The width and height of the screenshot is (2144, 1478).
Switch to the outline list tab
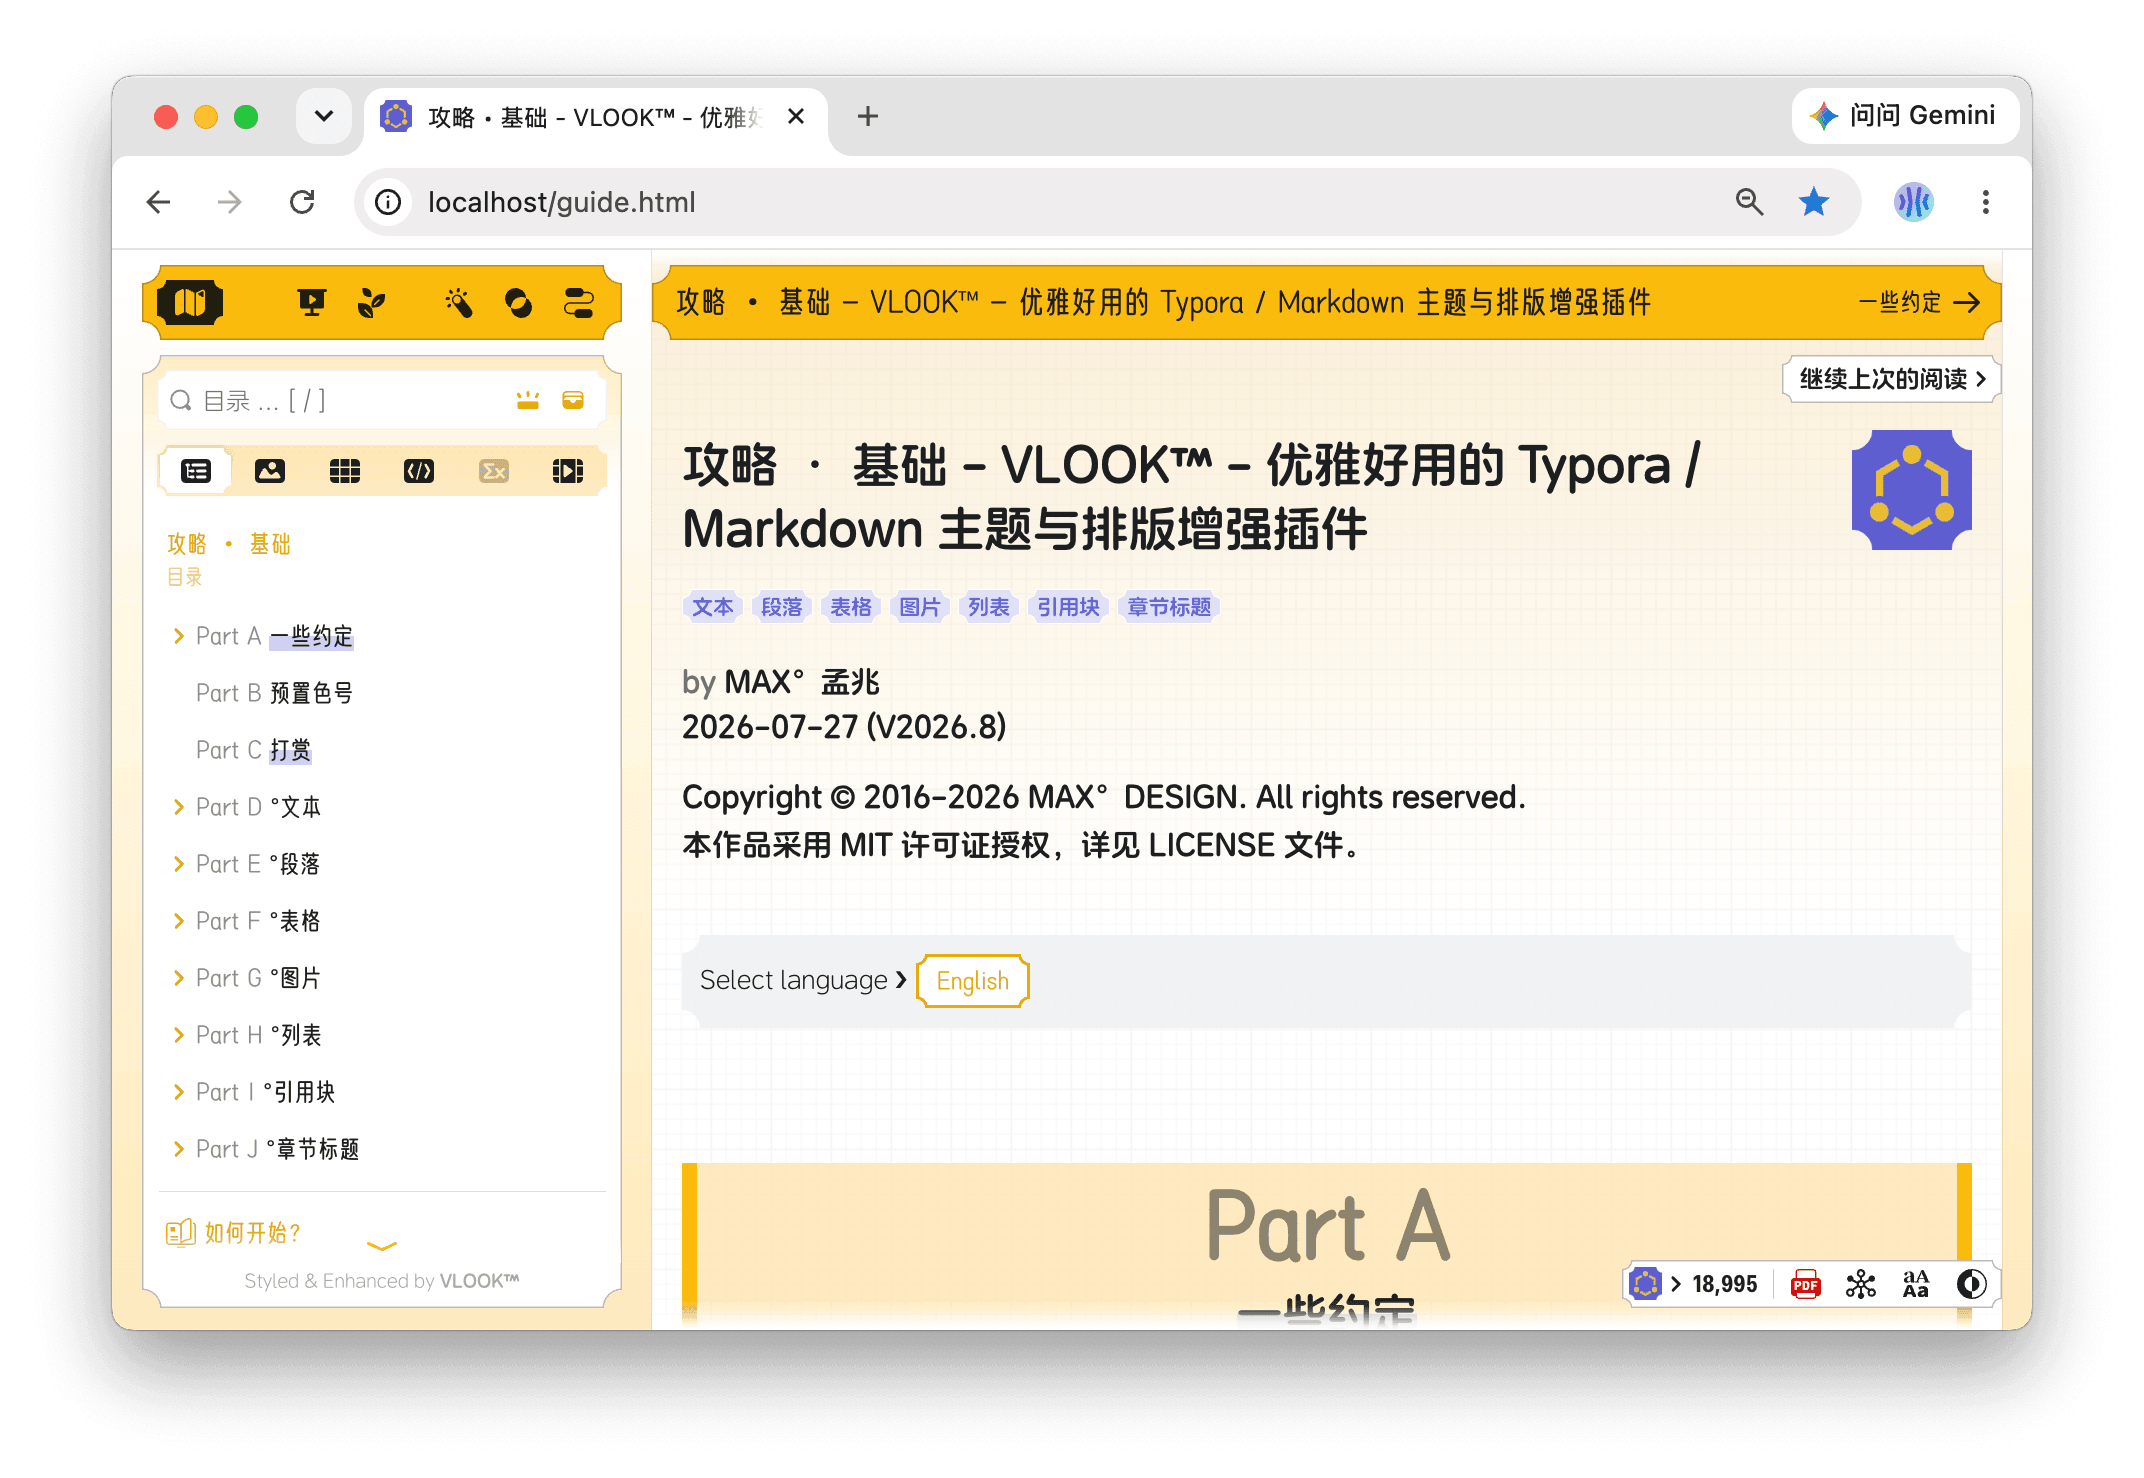click(x=196, y=471)
